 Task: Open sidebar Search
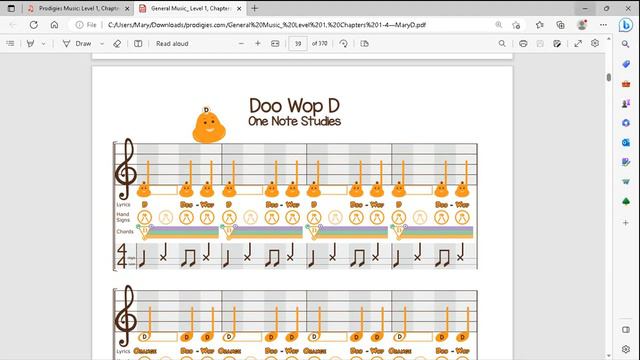625,44
